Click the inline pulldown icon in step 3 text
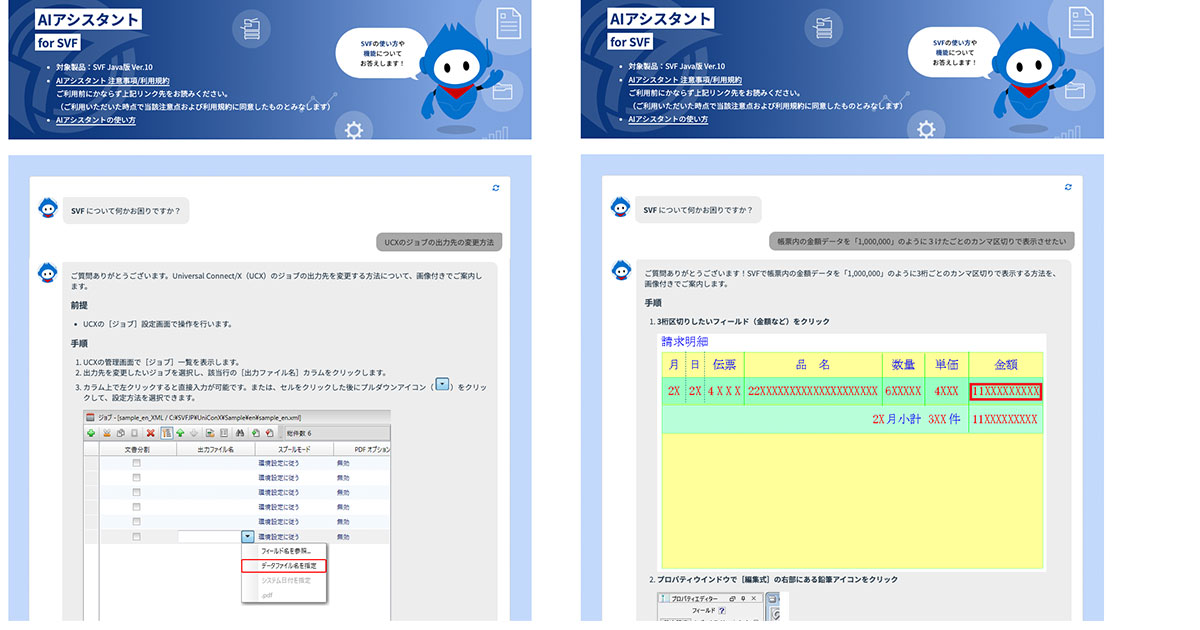1200x630 pixels. (x=443, y=384)
